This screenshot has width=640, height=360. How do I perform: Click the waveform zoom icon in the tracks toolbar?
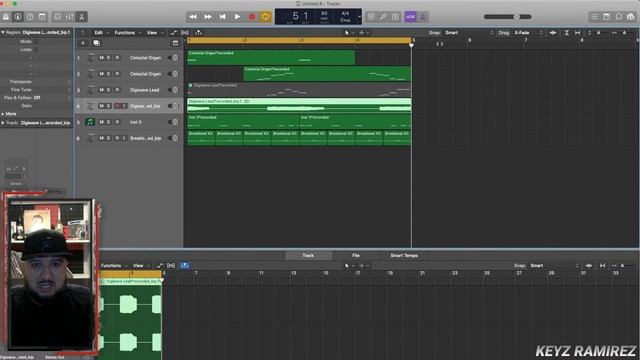point(553,33)
